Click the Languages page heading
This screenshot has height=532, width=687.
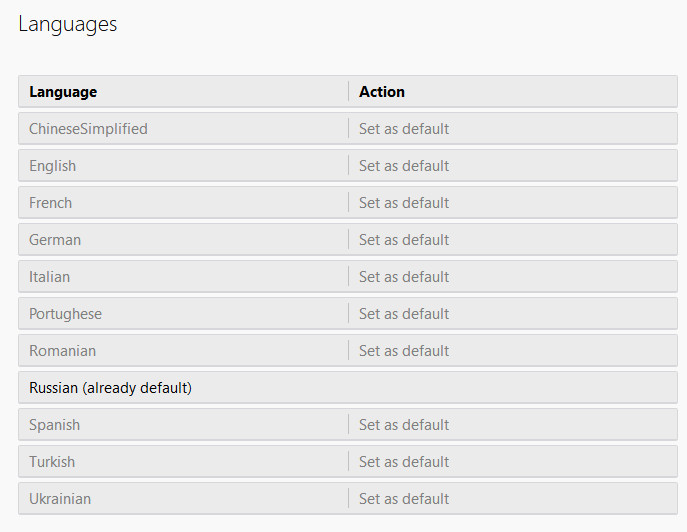point(68,24)
